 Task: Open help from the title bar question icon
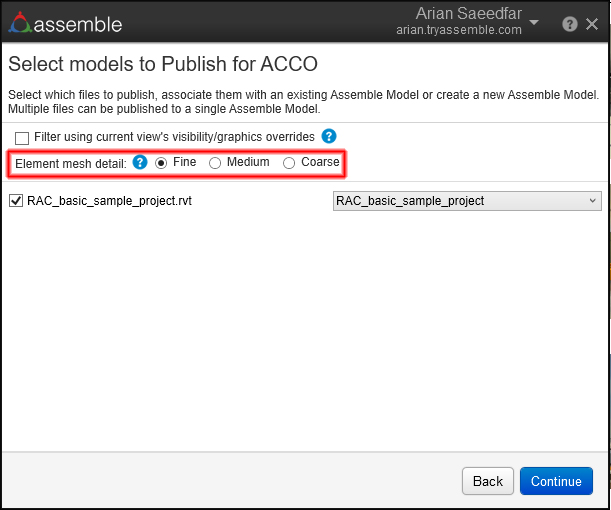pyautogui.click(x=569, y=24)
